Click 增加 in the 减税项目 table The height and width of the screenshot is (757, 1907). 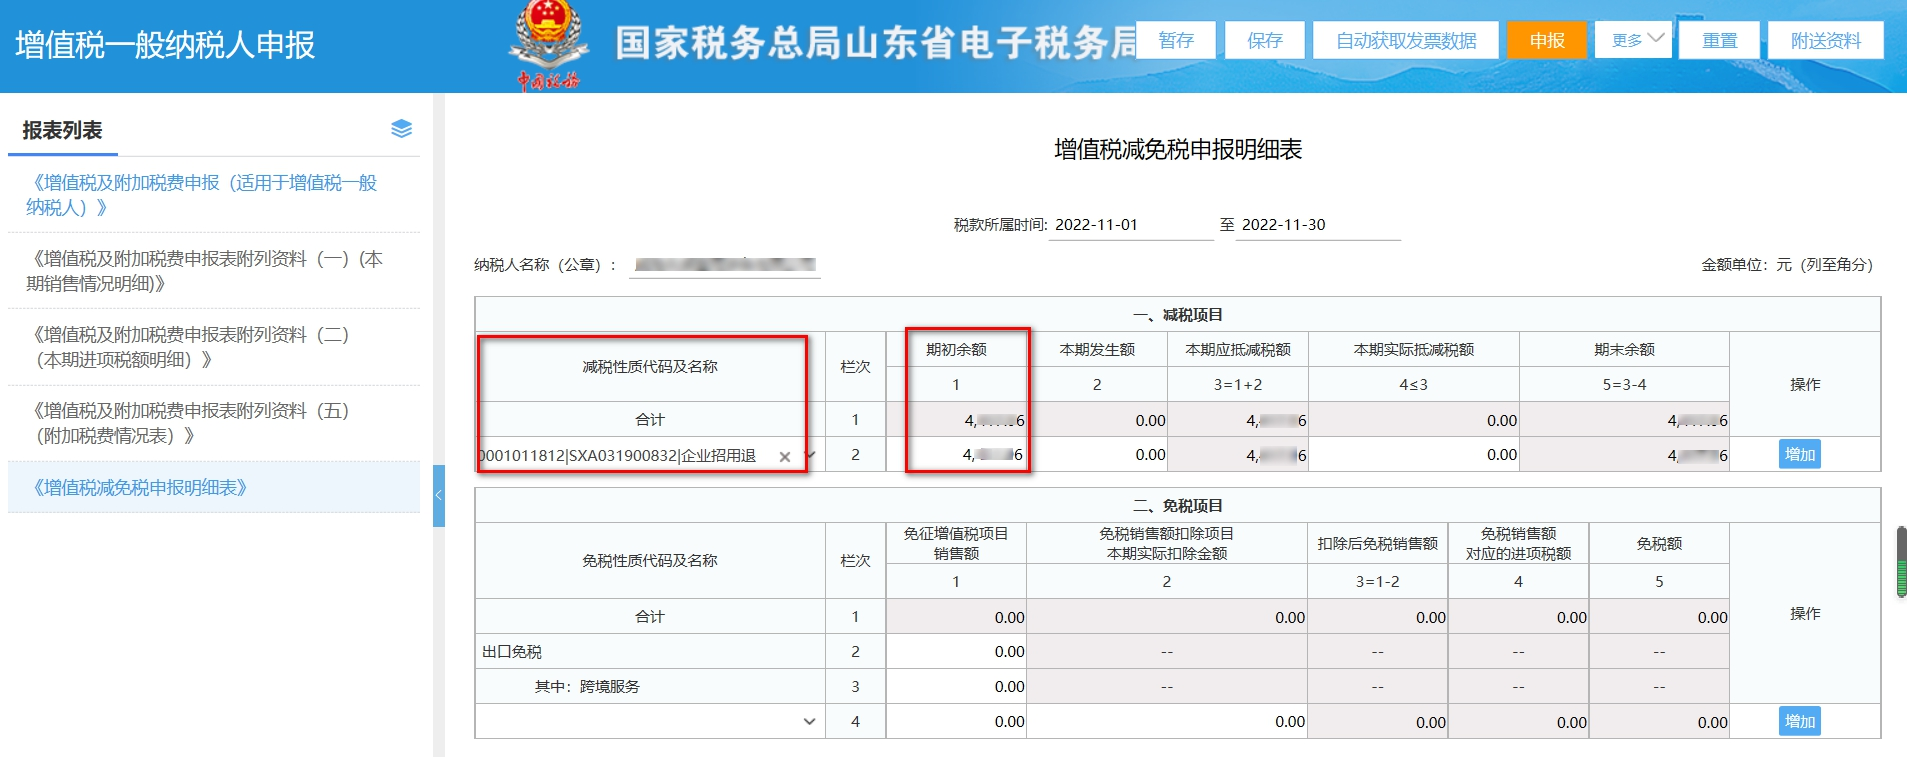pos(1799,454)
